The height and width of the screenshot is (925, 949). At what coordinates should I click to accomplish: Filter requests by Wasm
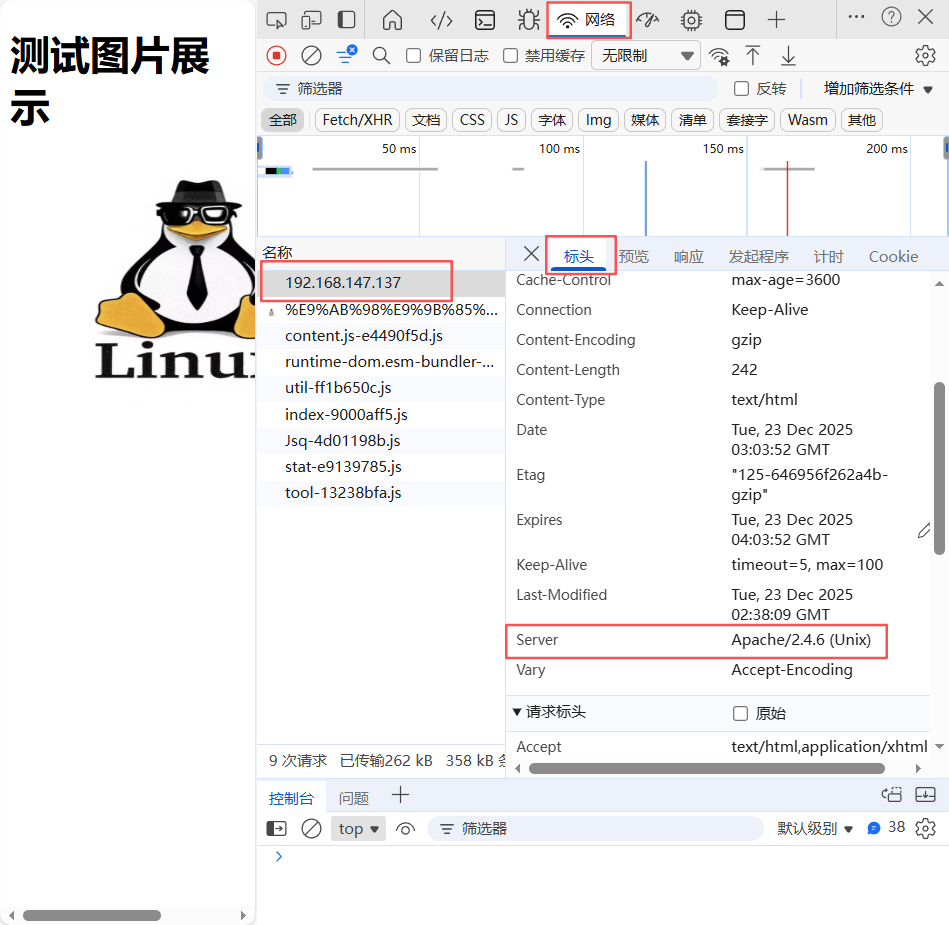(x=807, y=120)
